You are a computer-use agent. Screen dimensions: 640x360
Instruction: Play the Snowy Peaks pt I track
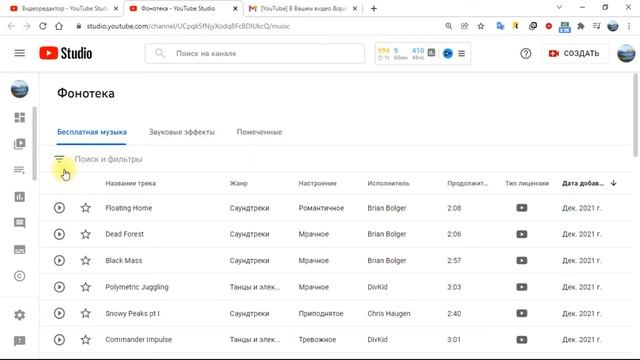pyautogui.click(x=59, y=313)
